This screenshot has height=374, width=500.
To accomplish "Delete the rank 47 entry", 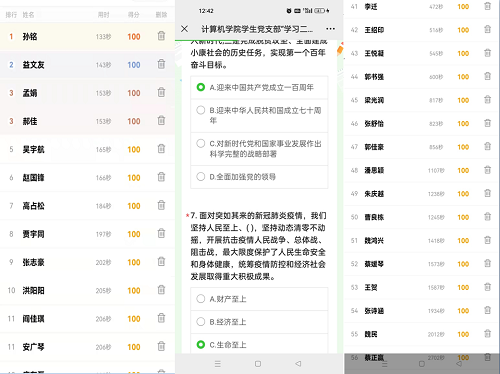I will (487, 146).
